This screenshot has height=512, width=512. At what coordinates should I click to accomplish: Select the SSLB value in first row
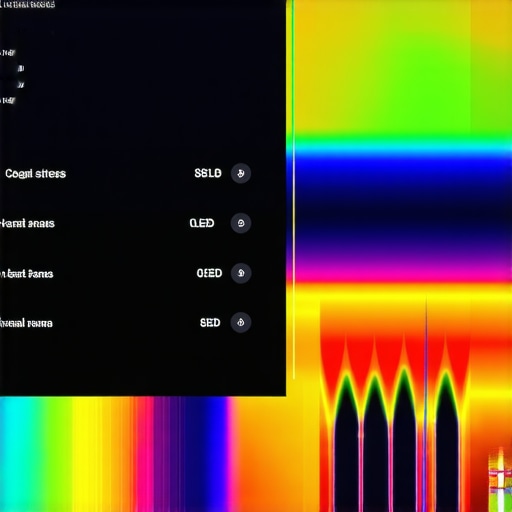(x=208, y=173)
